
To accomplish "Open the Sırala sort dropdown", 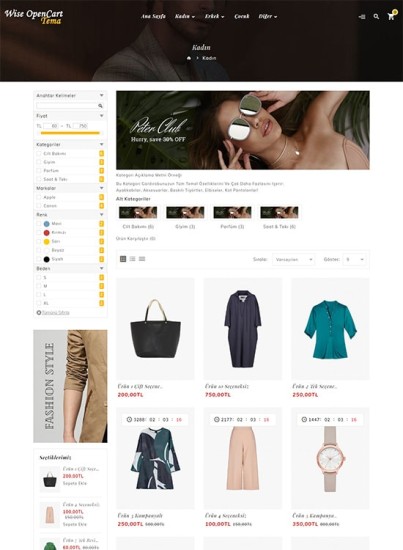I will point(293,260).
